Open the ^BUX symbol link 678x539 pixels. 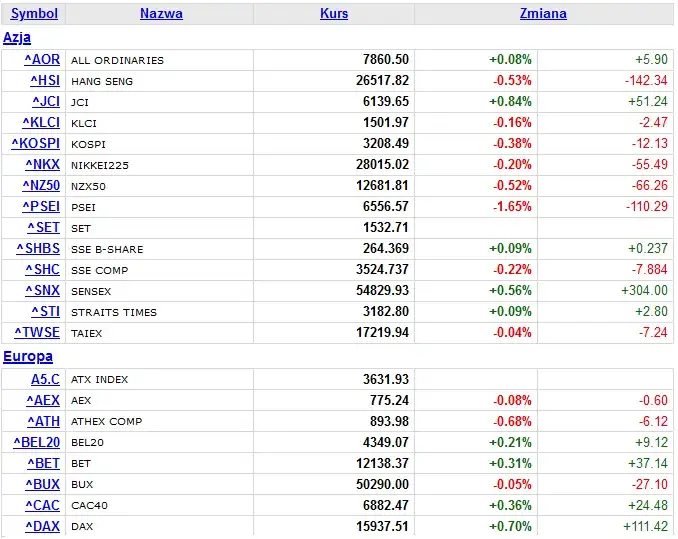pyautogui.click(x=43, y=485)
